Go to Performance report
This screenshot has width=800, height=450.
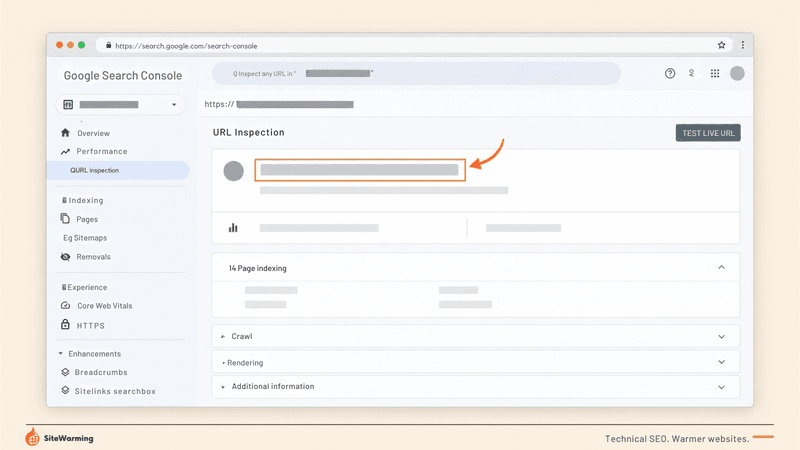102,152
